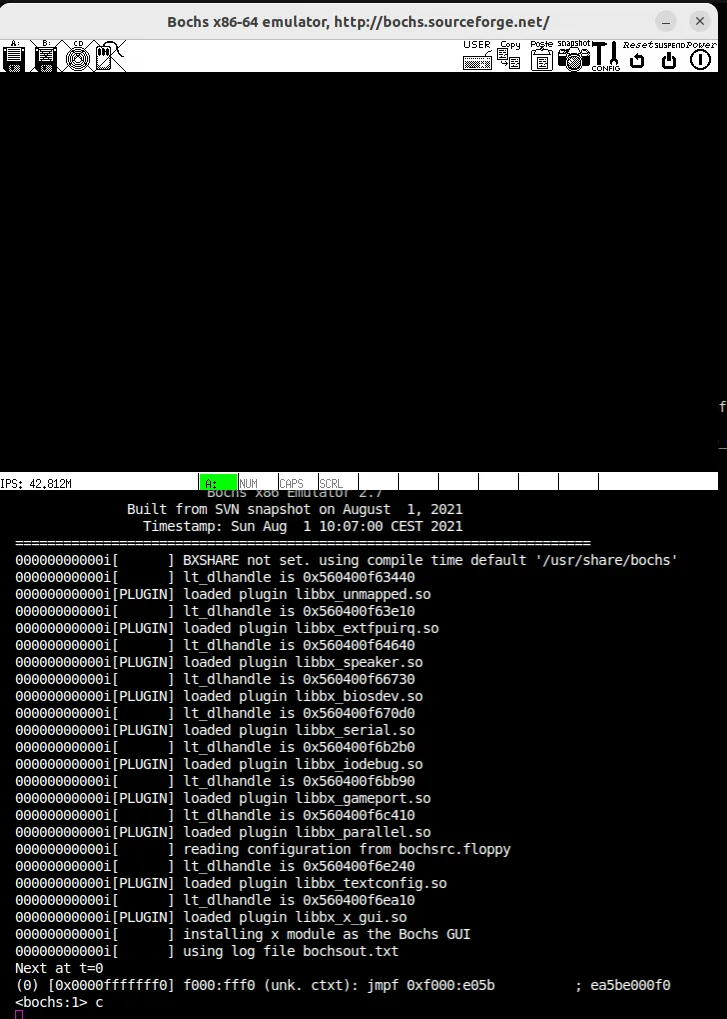Click the Reset emulator button
Screen dimensions: 727x1019
pos(637,56)
